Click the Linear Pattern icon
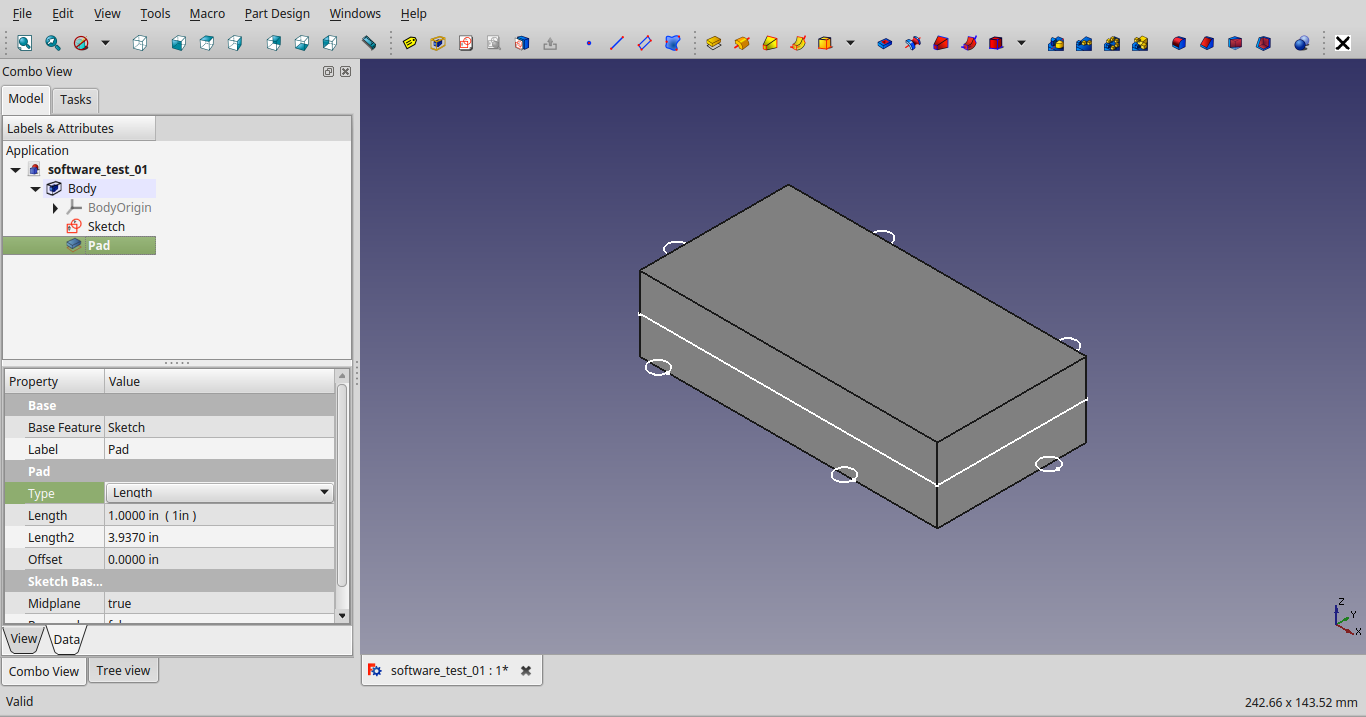 pos(1083,43)
